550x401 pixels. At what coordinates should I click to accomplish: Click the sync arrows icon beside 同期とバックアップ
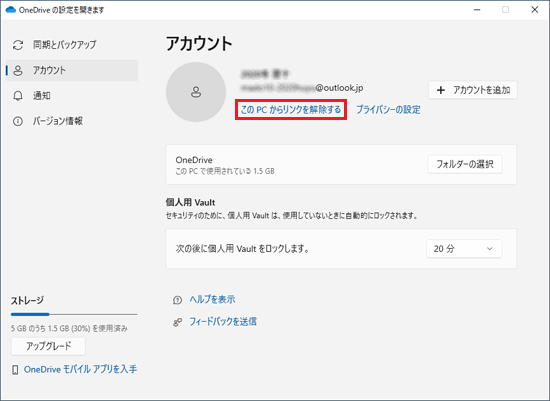[18, 45]
